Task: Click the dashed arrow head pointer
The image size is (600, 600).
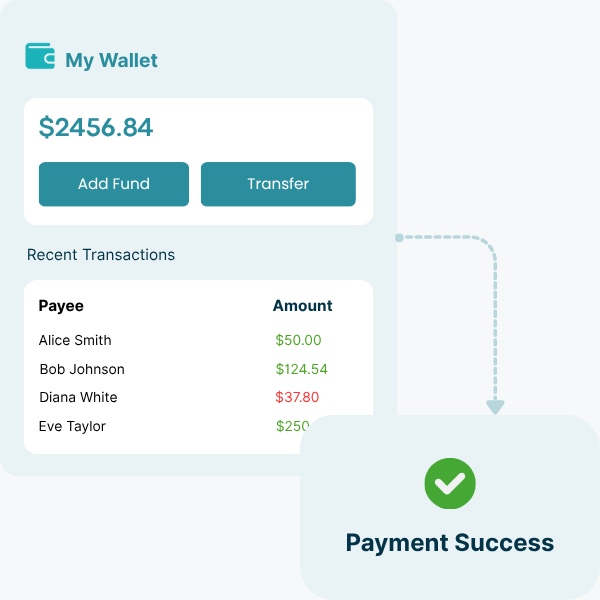Action: (x=495, y=406)
